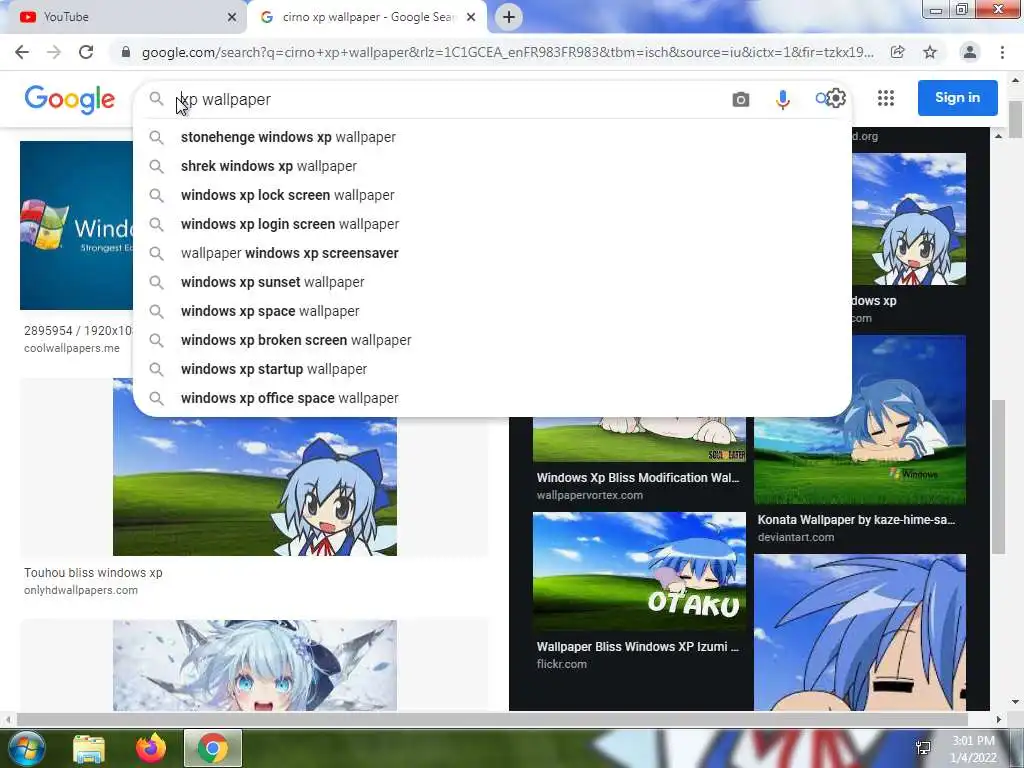
Task: Visit wallpapervortex.com source link
Action: click(590, 495)
